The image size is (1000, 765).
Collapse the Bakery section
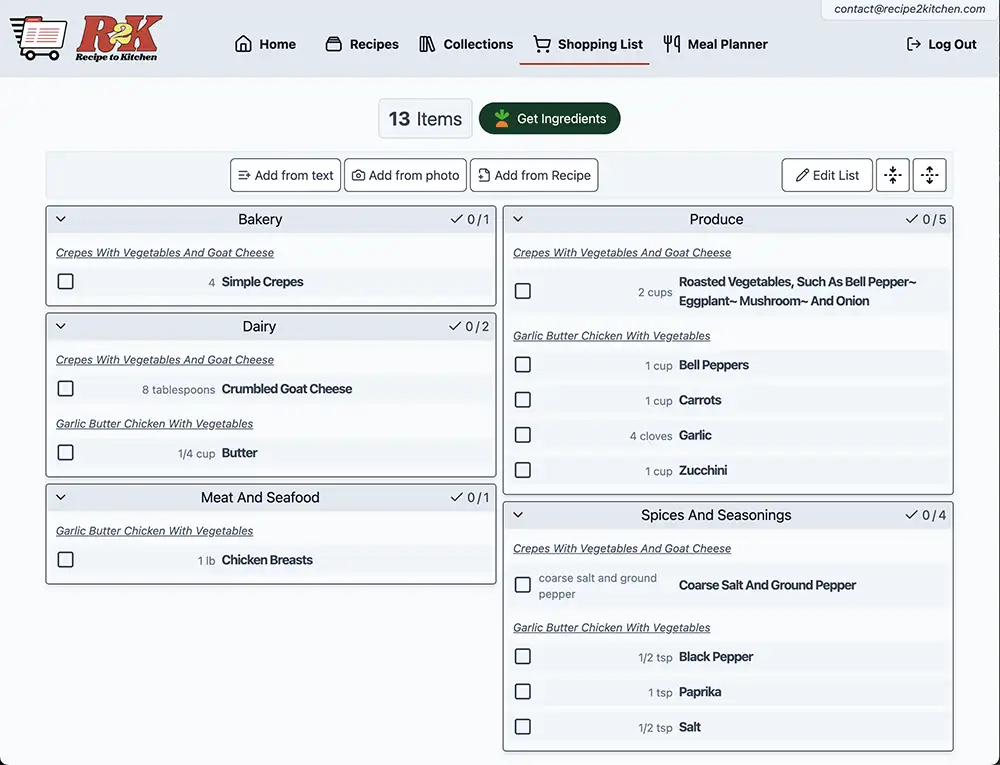pyautogui.click(x=61, y=219)
